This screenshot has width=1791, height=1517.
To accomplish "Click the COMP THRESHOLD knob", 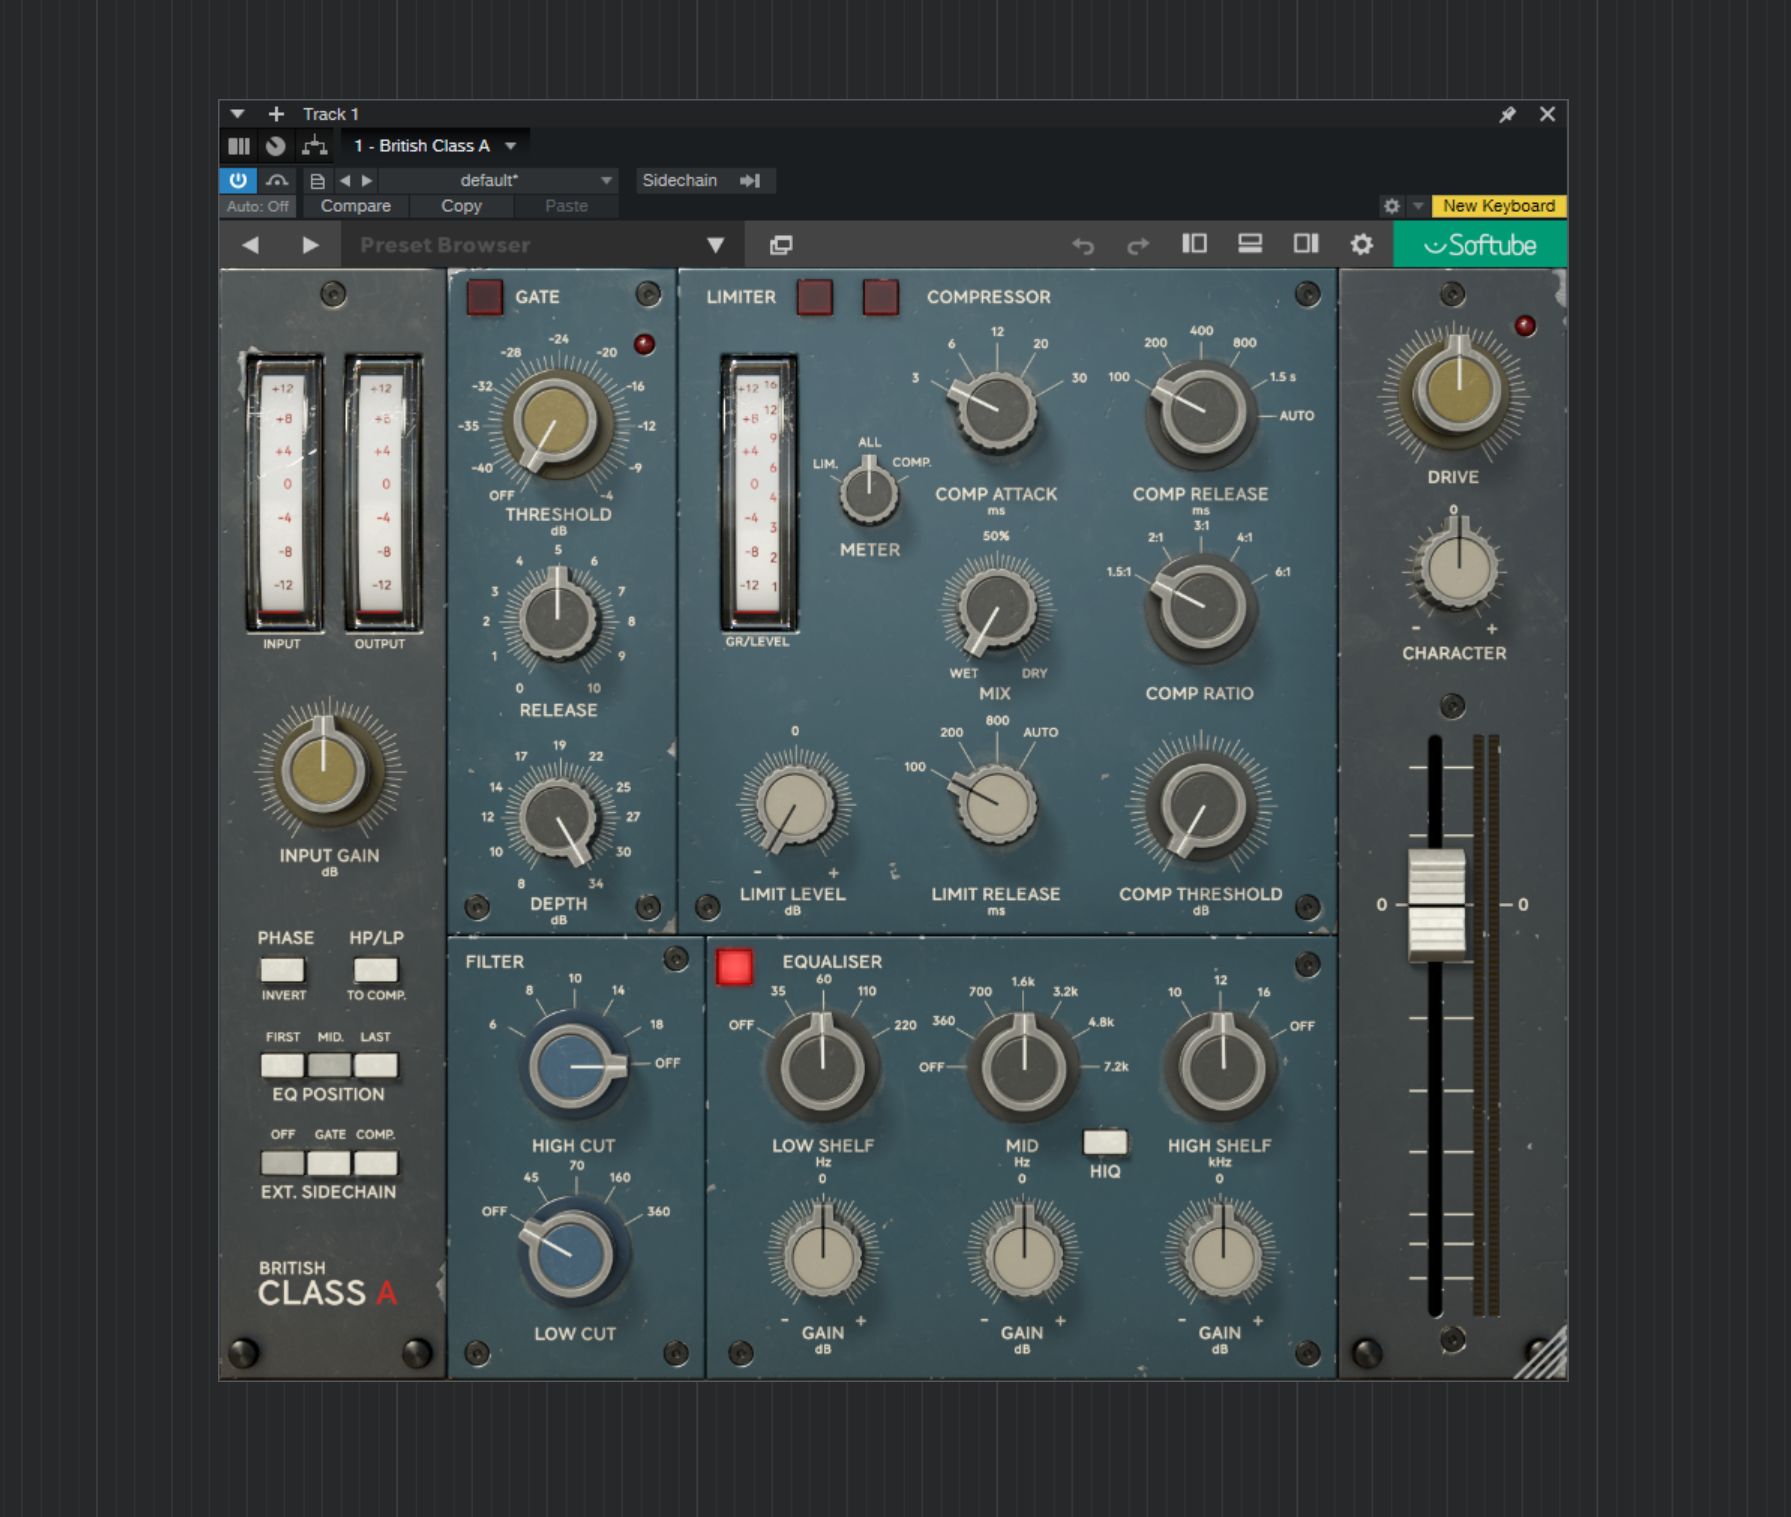I will click(1202, 806).
